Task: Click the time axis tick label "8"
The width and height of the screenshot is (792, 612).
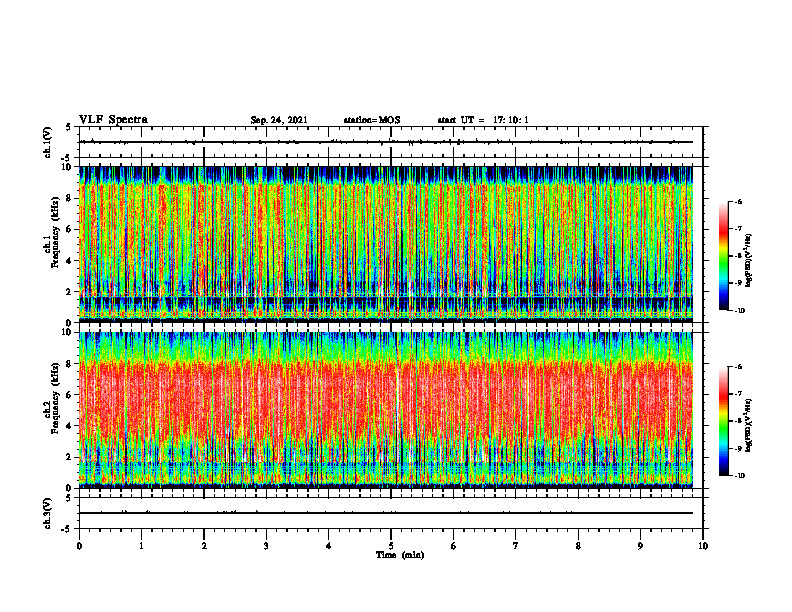Action: tap(578, 546)
